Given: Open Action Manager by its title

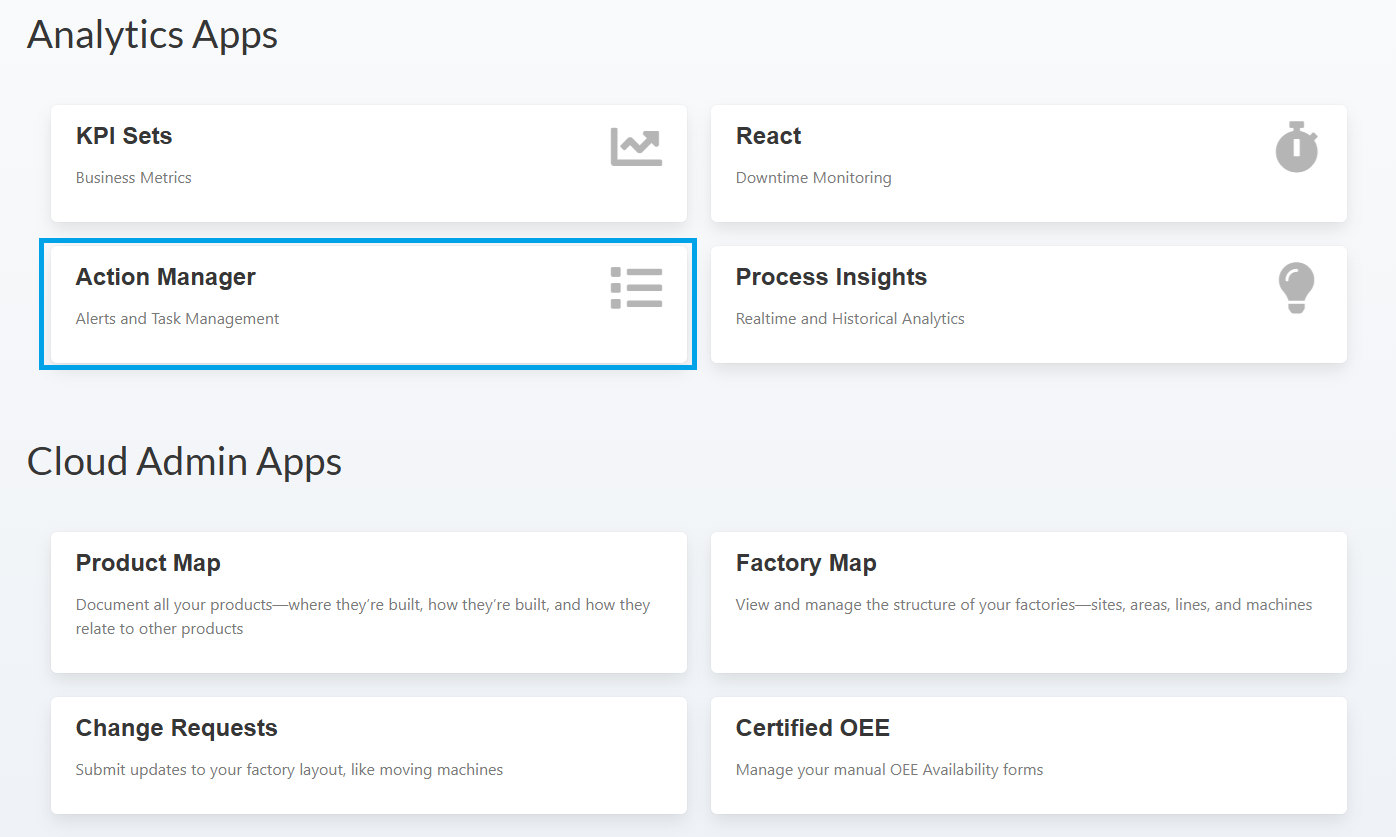Looking at the screenshot, I should pyautogui.click(x=166, y=277).
